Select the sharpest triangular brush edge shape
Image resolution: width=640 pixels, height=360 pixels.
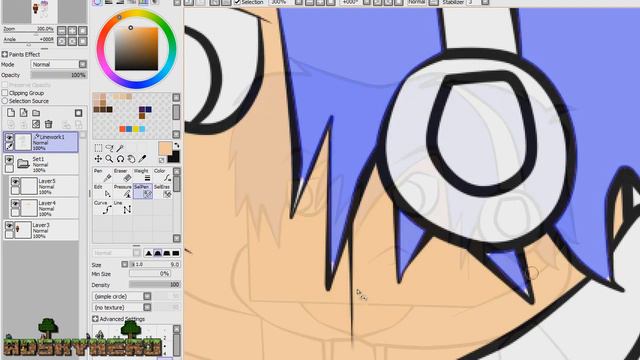[149, 253]
